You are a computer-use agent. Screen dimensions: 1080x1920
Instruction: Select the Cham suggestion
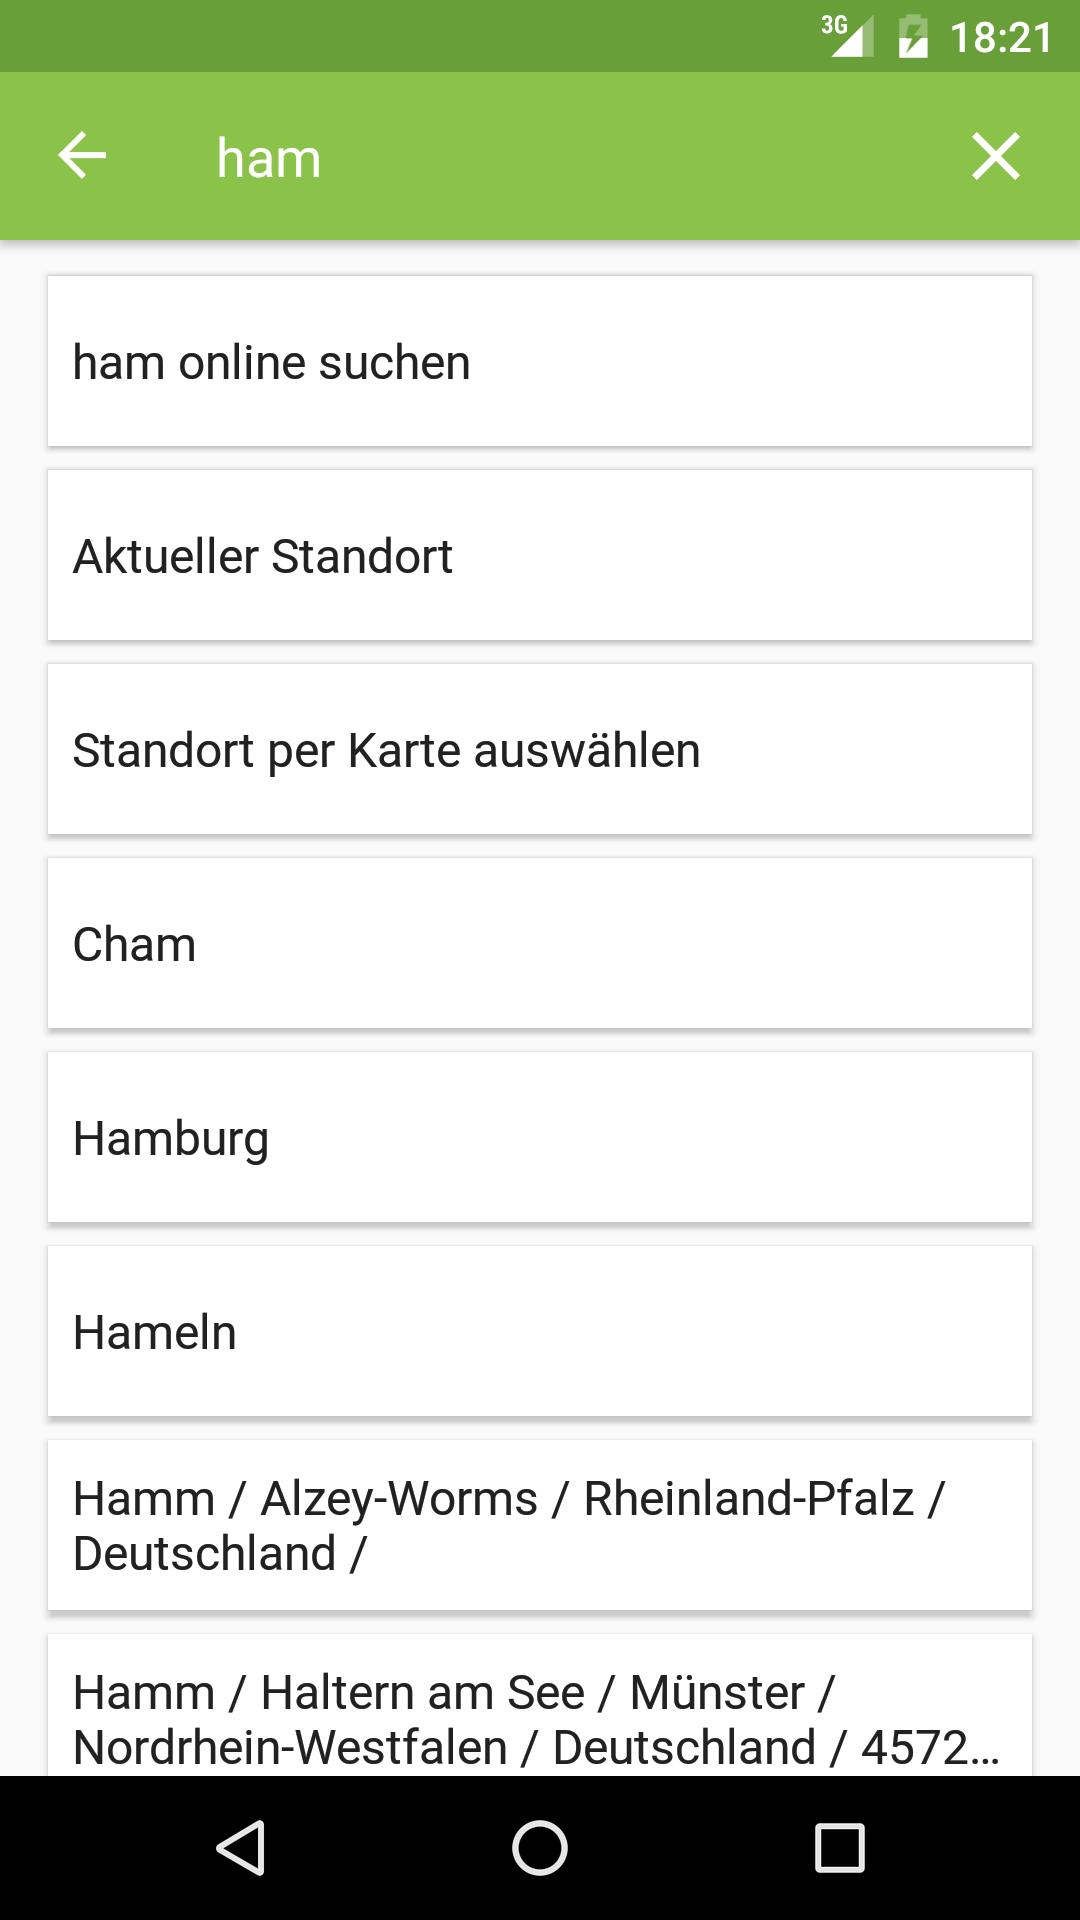tap(540, 944)
